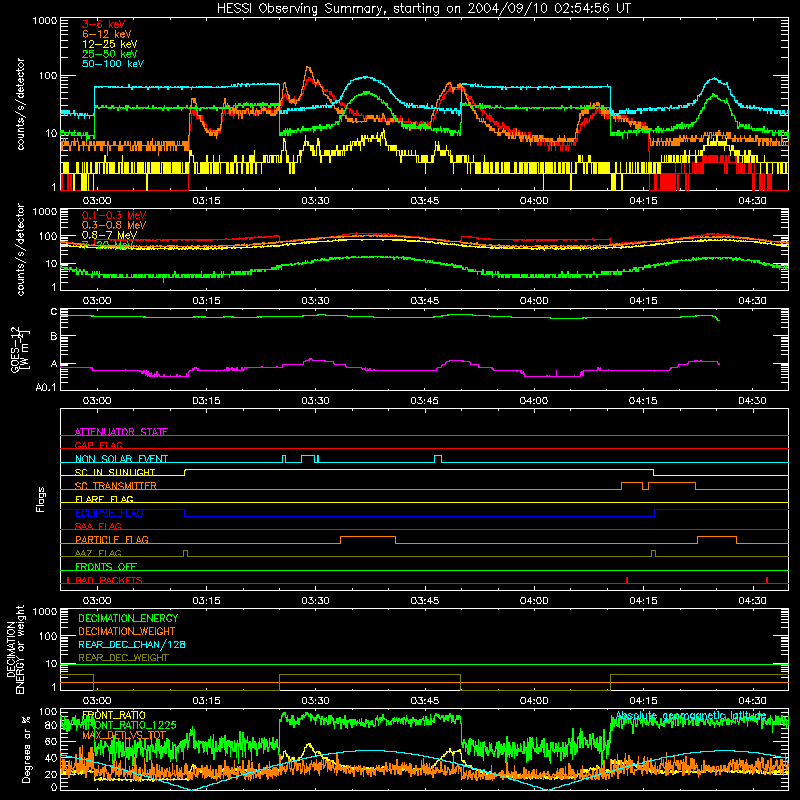This screenshot has height=800, width=800.
Task: Click the ATTENUATOR_STATE flag label
Action: click(x=121, y=432)
